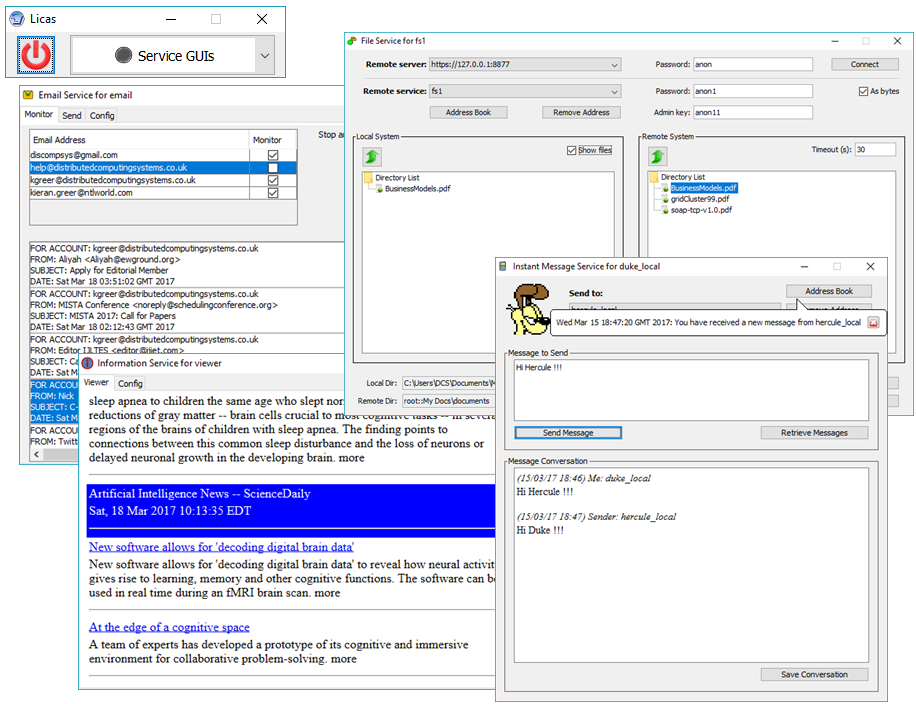Open the Remote server dropdown

tap(615, 64)
